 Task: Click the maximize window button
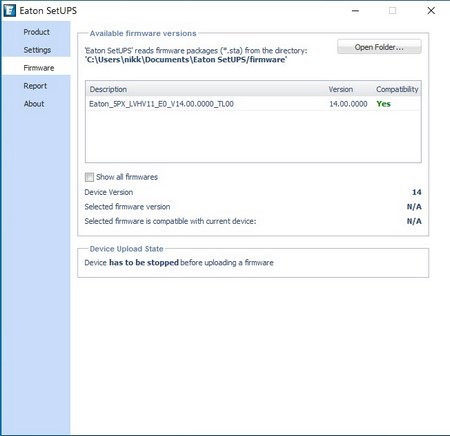click(392, 11)
